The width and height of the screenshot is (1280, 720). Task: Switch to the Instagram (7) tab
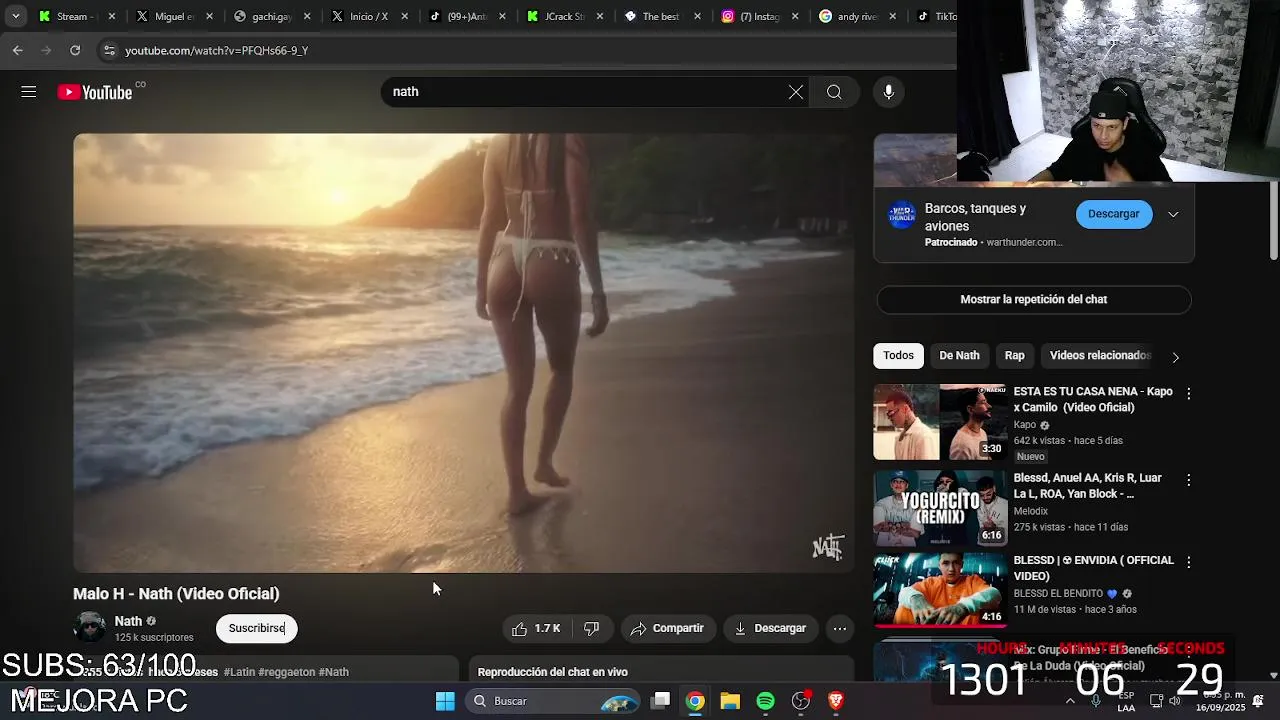click(758, 16)
